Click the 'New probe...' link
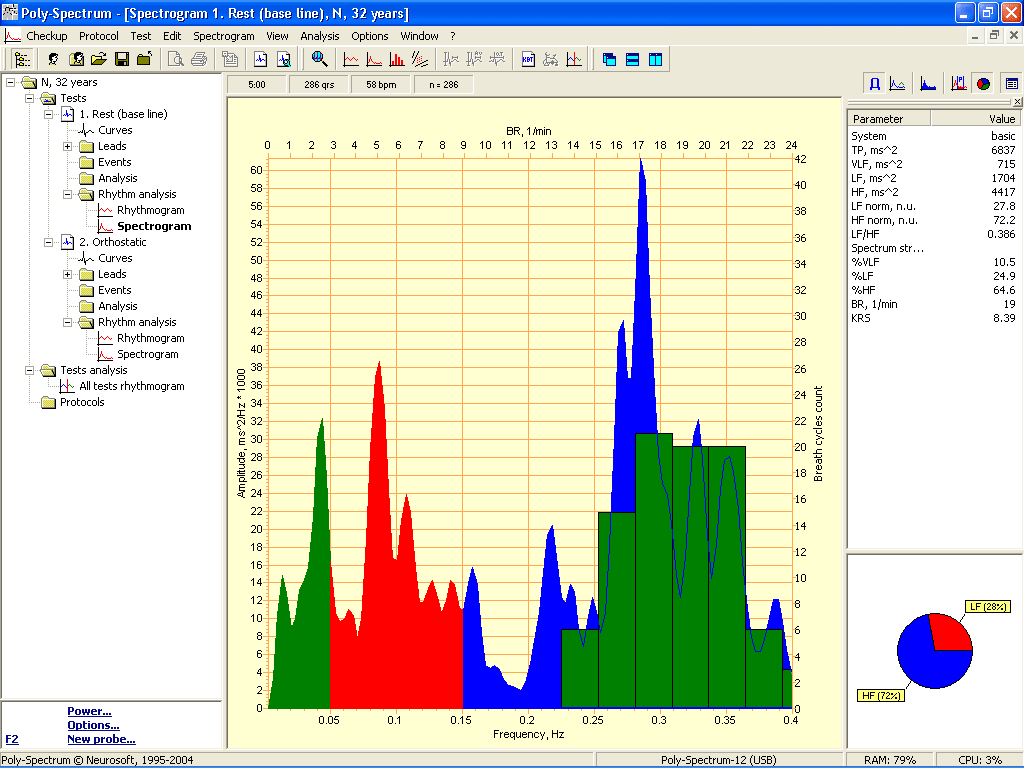 coord(101,739)
